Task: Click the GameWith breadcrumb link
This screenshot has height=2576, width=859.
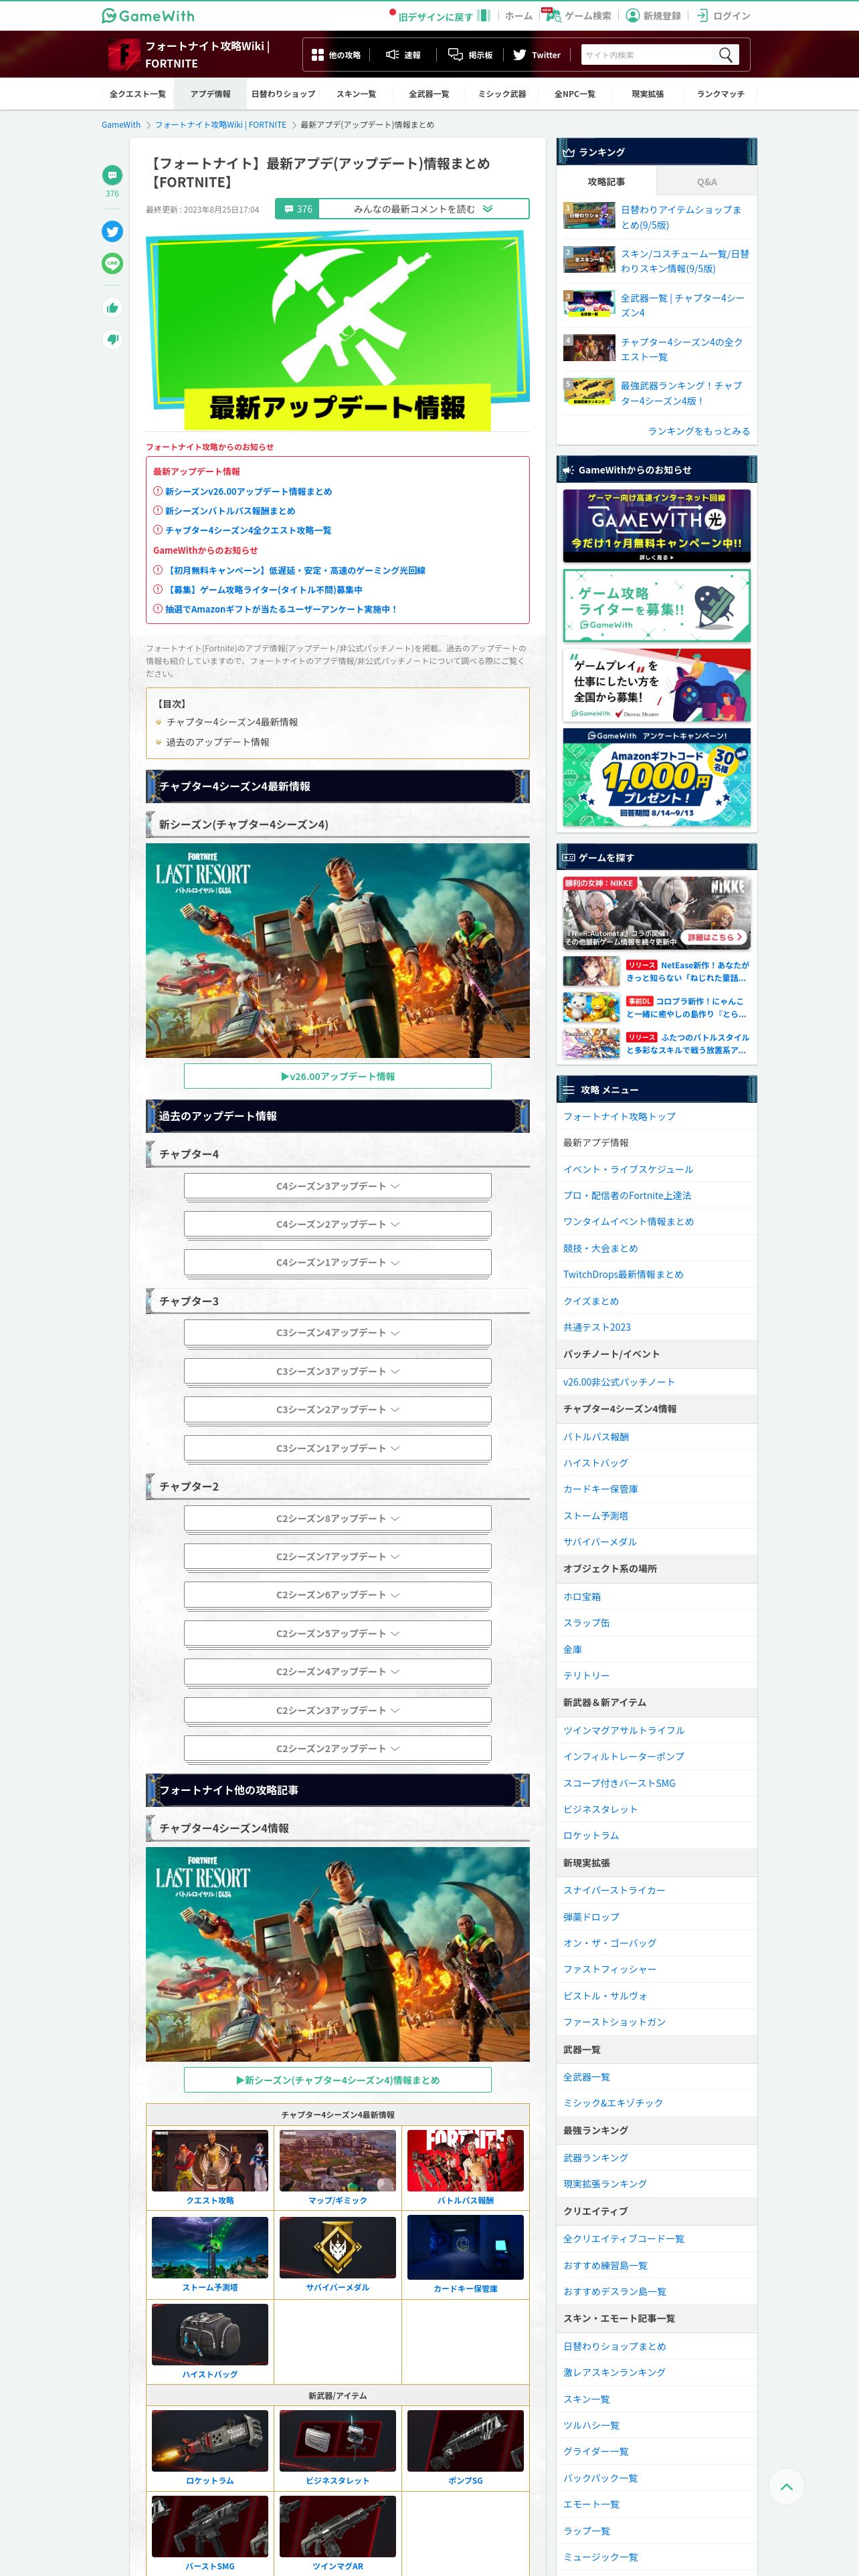Action: click(121, 125)
